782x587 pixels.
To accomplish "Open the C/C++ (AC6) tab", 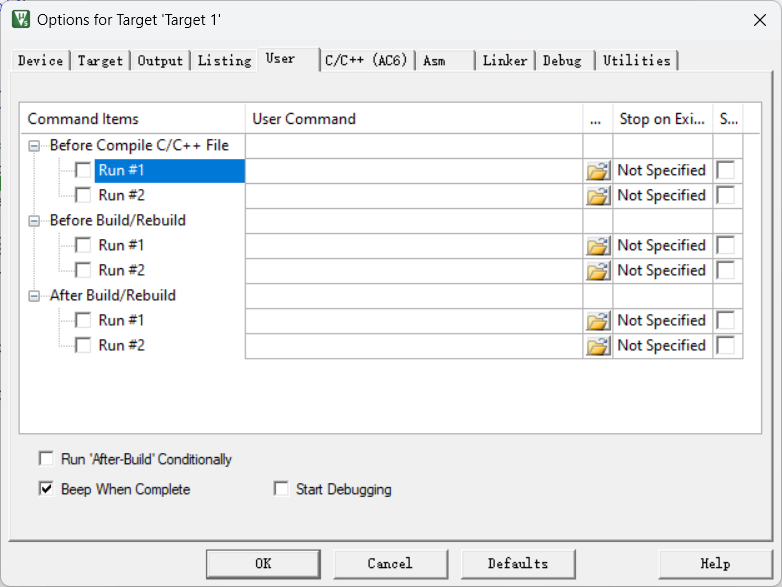I will [x=366, y=61].
